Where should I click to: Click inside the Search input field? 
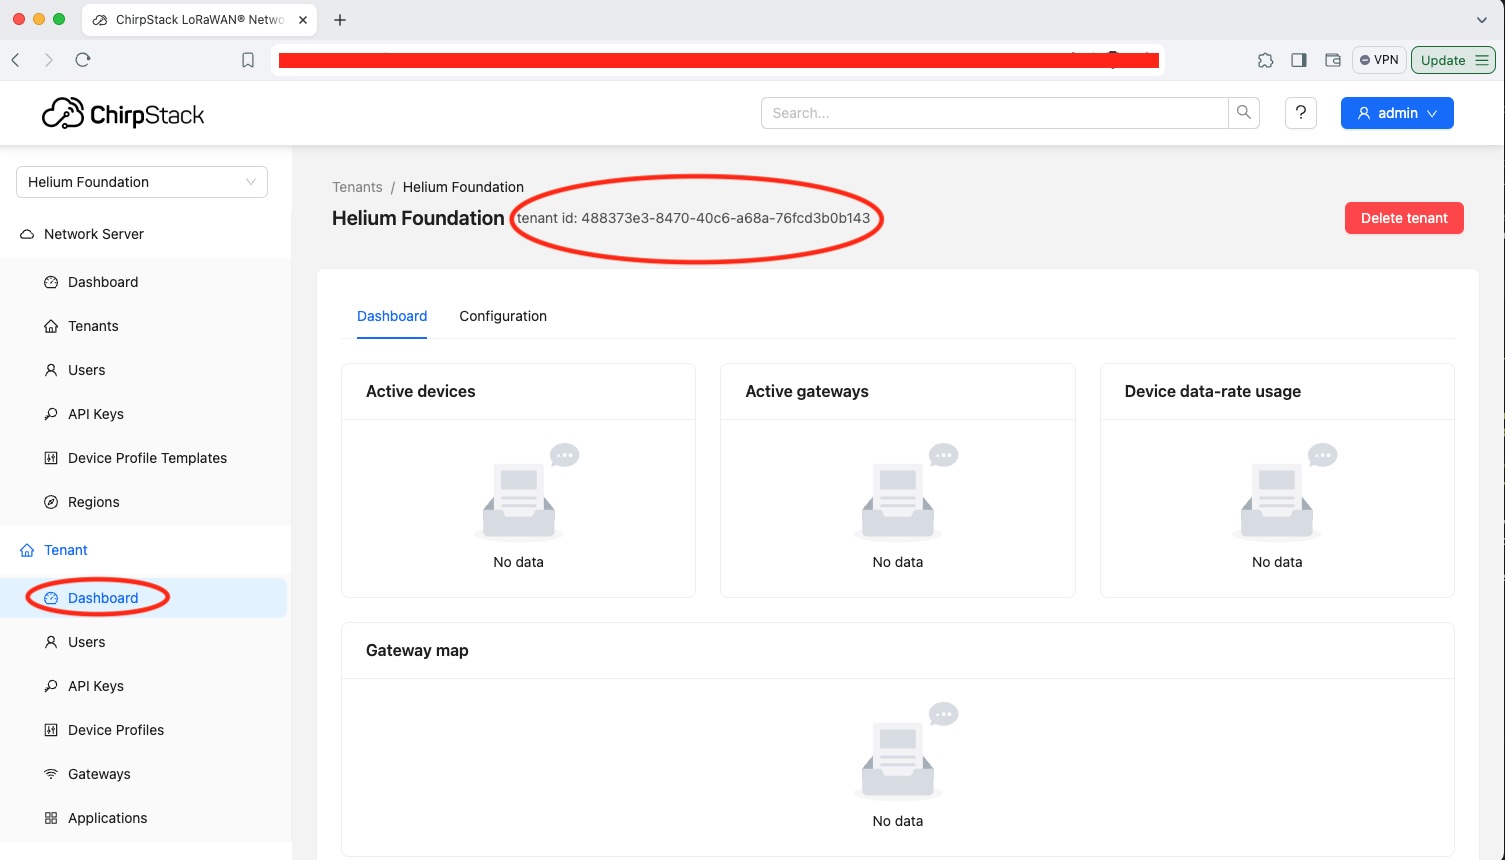click(994, 113)
